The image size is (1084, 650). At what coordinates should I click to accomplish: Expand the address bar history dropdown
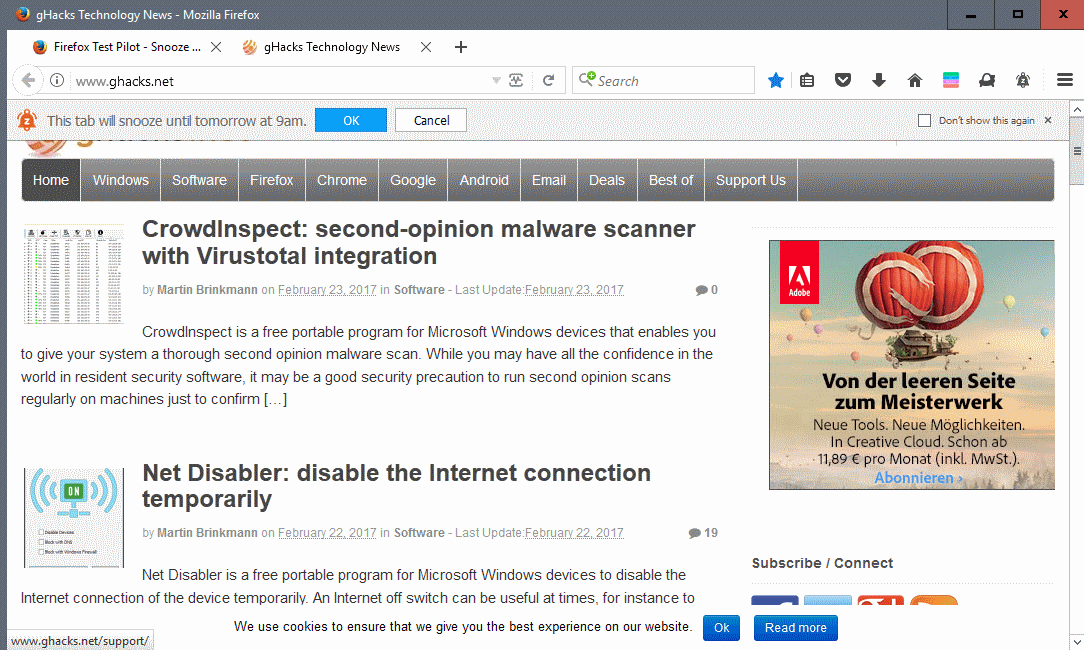point(496,81)
